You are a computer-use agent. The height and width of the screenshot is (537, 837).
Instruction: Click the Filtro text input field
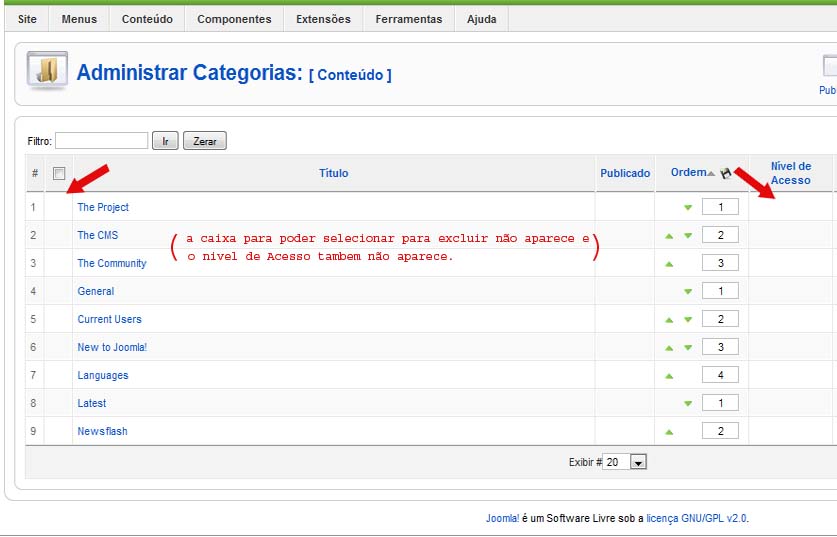(101, 141)
